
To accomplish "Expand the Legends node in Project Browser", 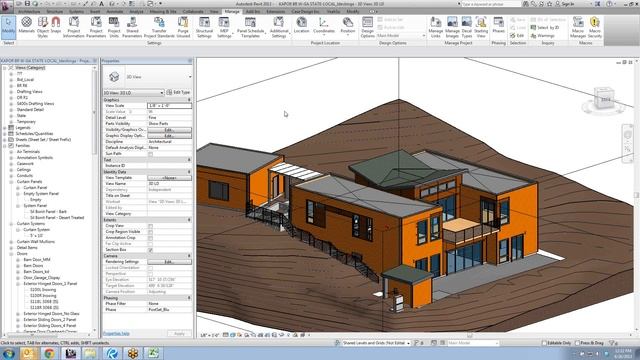I will click(5, 128).
